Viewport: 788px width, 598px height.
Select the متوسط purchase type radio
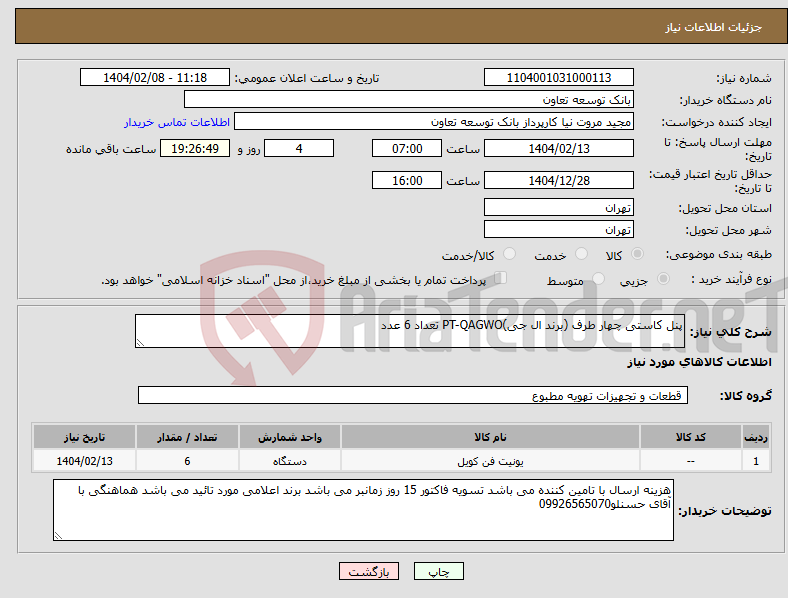pyautogui.click(x=598, y=278)
